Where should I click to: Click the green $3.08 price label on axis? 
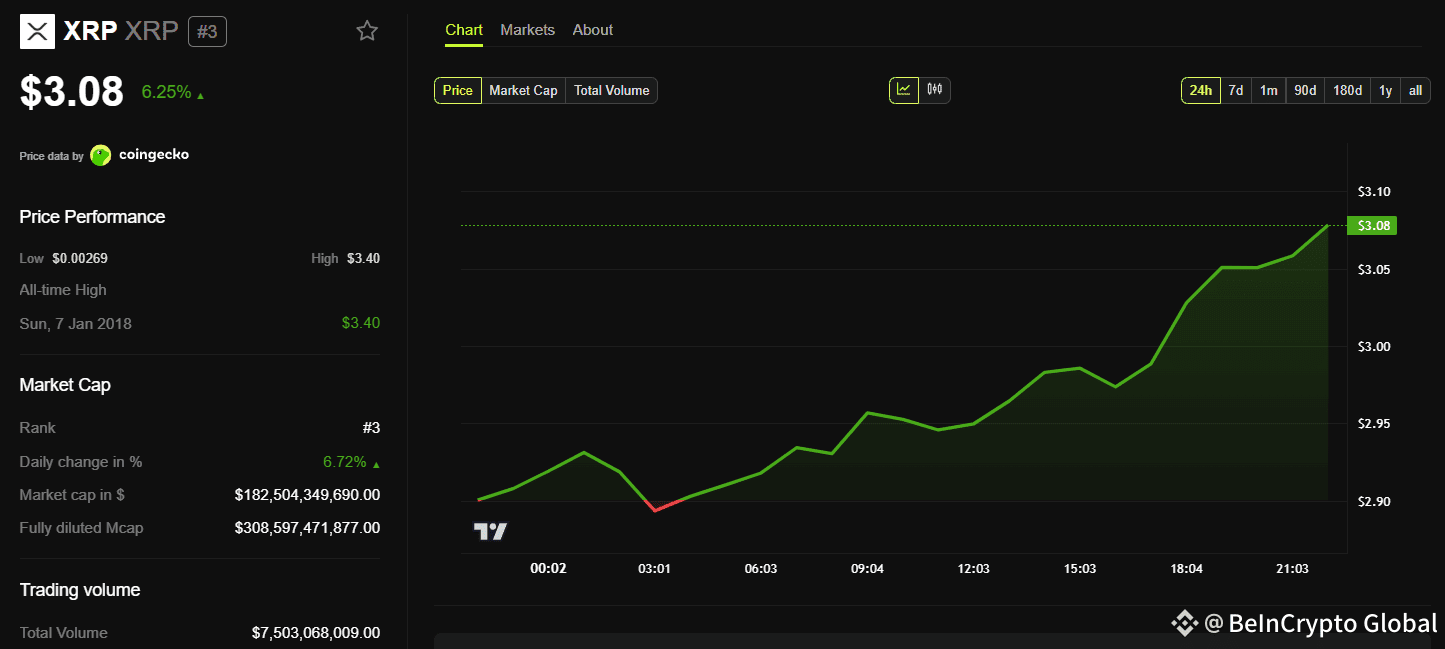click(1372, 226)
